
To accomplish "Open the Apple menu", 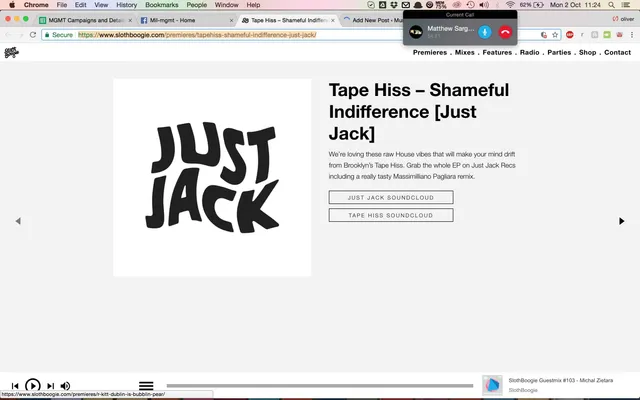I will coord(12,5).
